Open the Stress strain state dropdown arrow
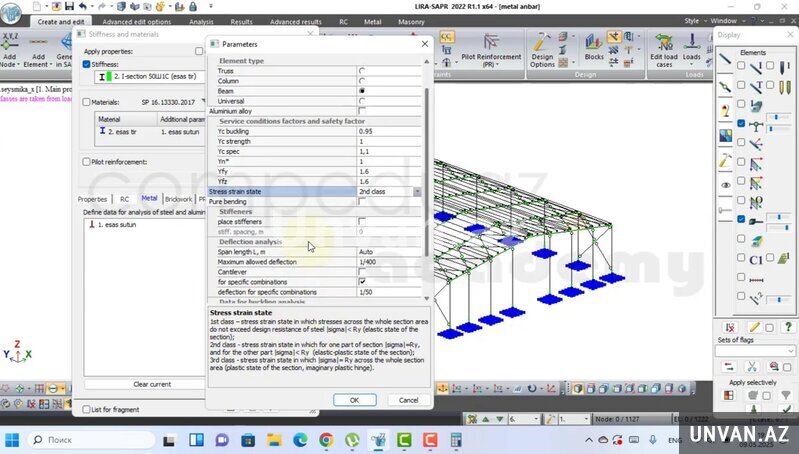The width and height of the screenshot is (799, 454). [x=417, y=192]
